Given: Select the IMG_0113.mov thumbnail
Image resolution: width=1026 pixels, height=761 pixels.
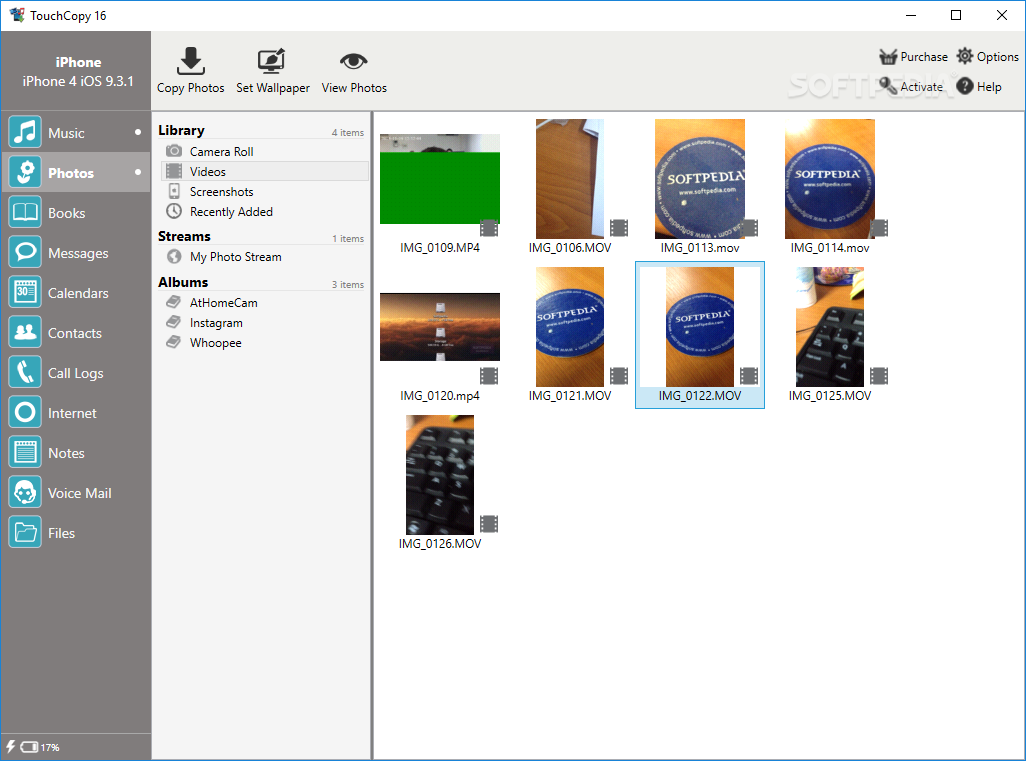Looking at the screenshot, I should [699, 179].
